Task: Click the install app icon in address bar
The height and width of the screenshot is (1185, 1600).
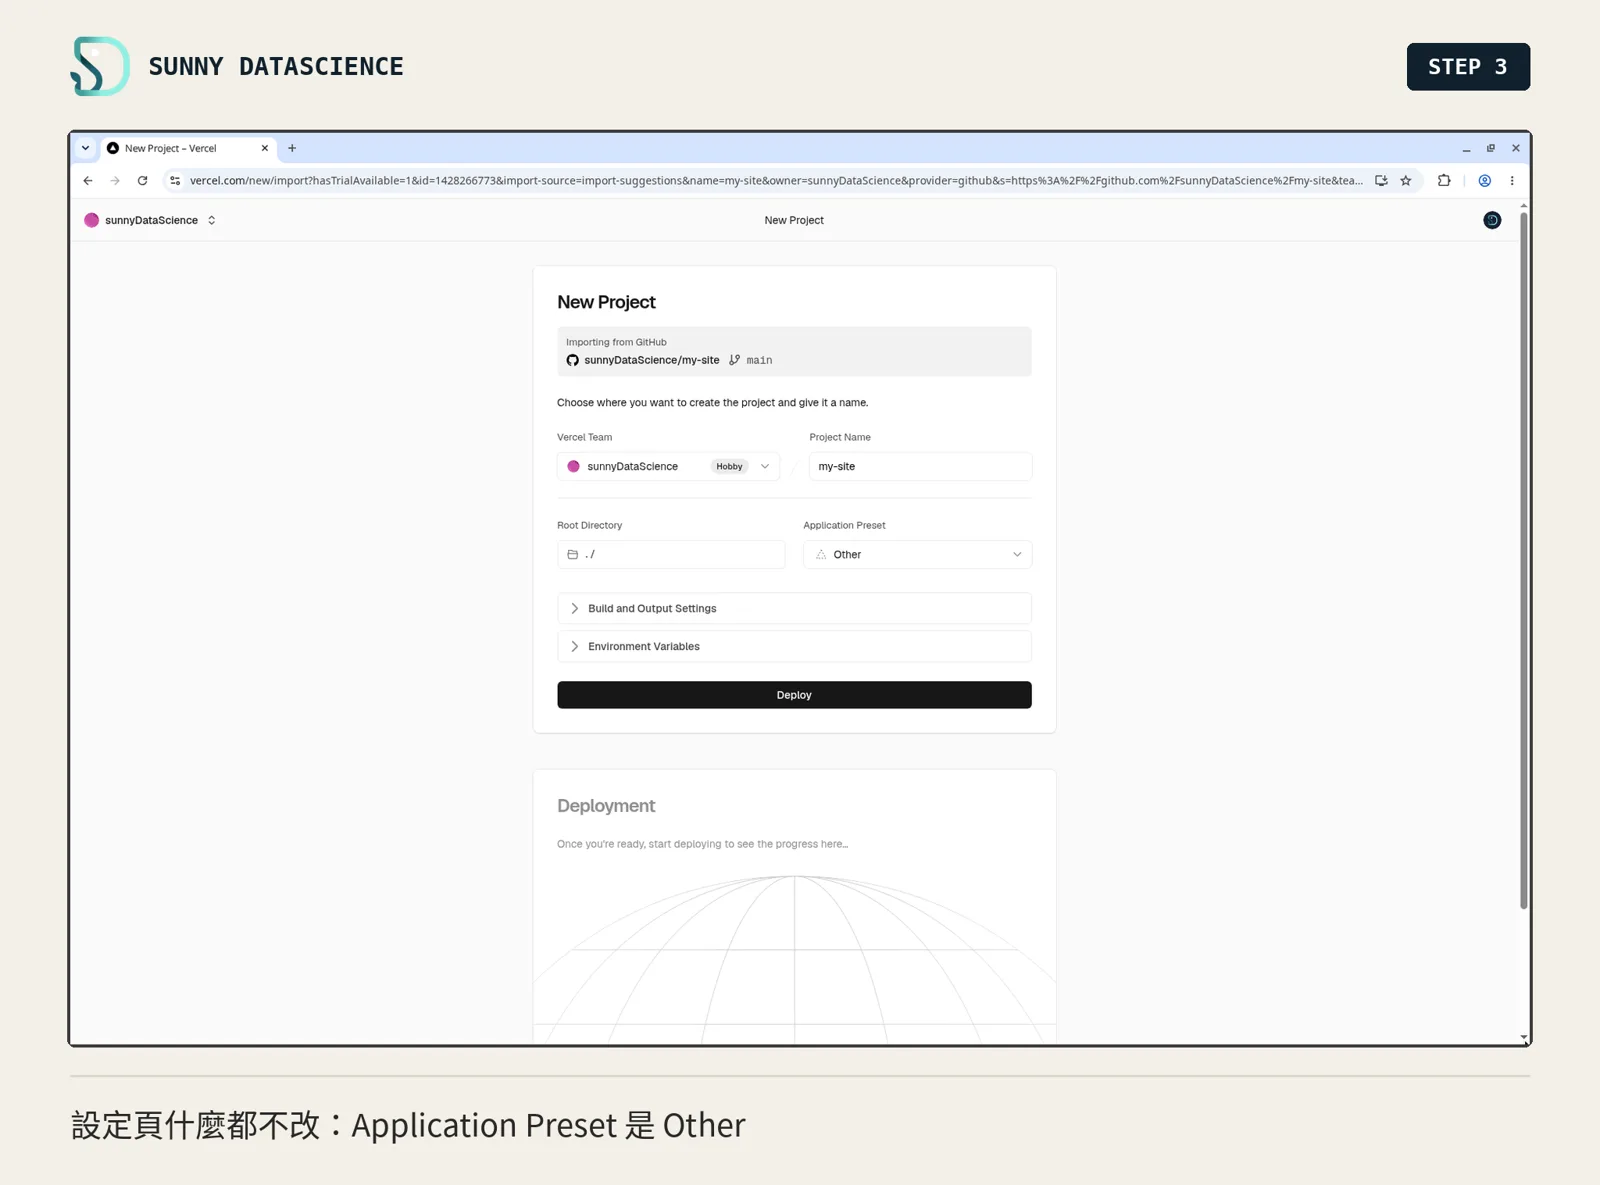Action: 1381,181
